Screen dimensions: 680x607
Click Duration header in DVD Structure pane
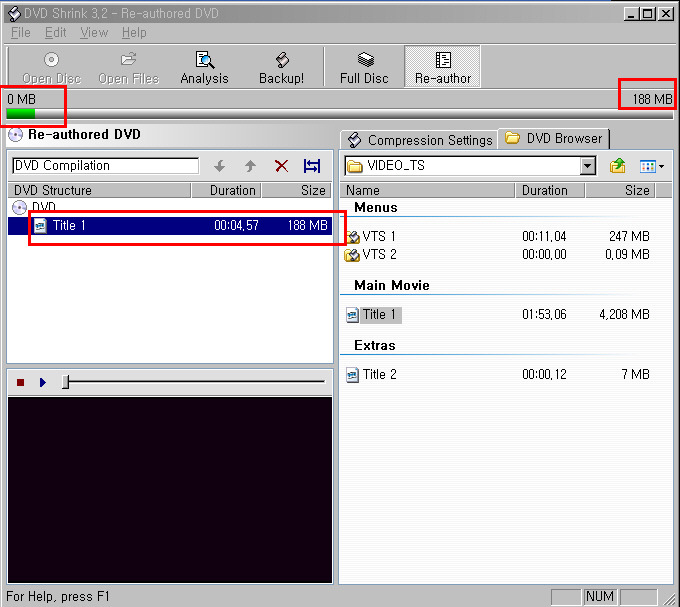226,190
